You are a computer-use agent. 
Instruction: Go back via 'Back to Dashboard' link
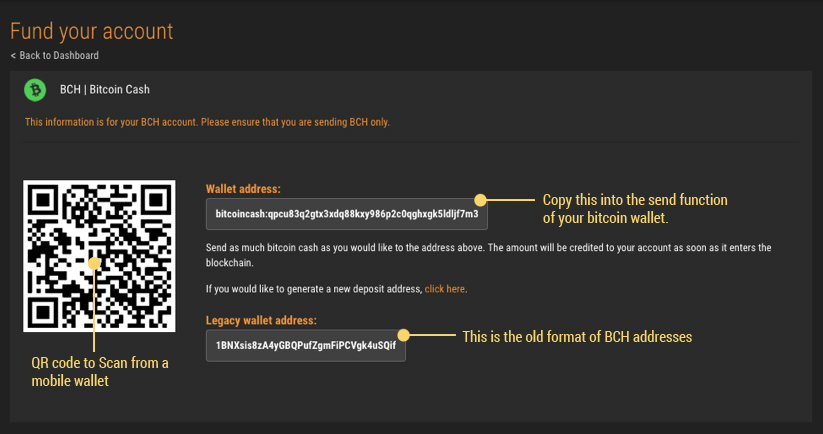pyautogui.click(x=55, y=55)
